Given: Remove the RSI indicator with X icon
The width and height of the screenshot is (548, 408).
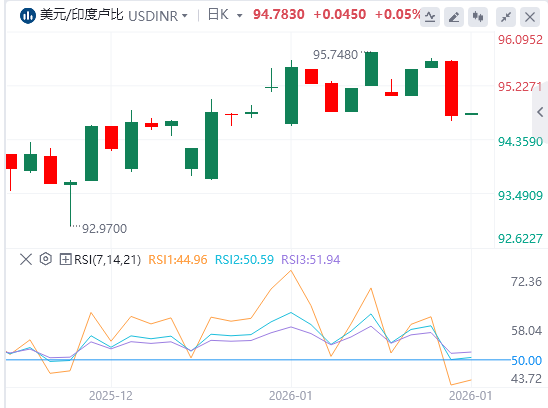Looking at the screenshot, I should [x=26, y=259].
